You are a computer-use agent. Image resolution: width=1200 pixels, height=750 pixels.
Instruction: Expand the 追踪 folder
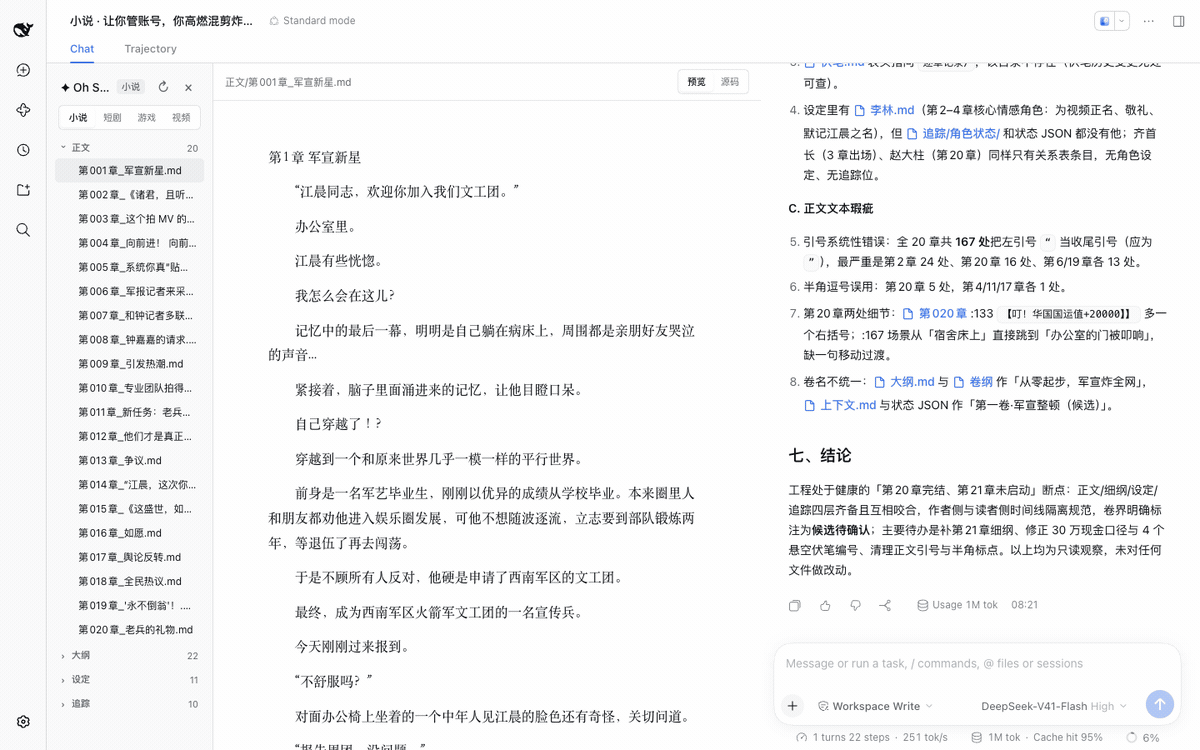tap(130, 704)
